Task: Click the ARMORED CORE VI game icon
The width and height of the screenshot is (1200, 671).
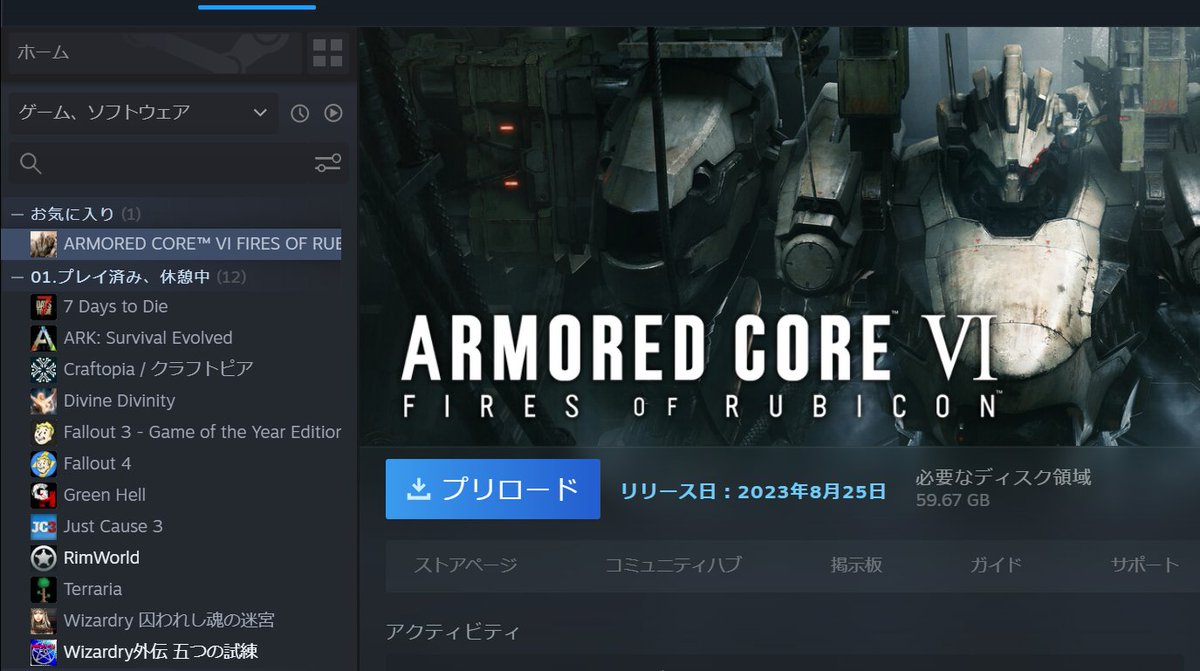Action: pyautogui.click(x=44, y=243)
